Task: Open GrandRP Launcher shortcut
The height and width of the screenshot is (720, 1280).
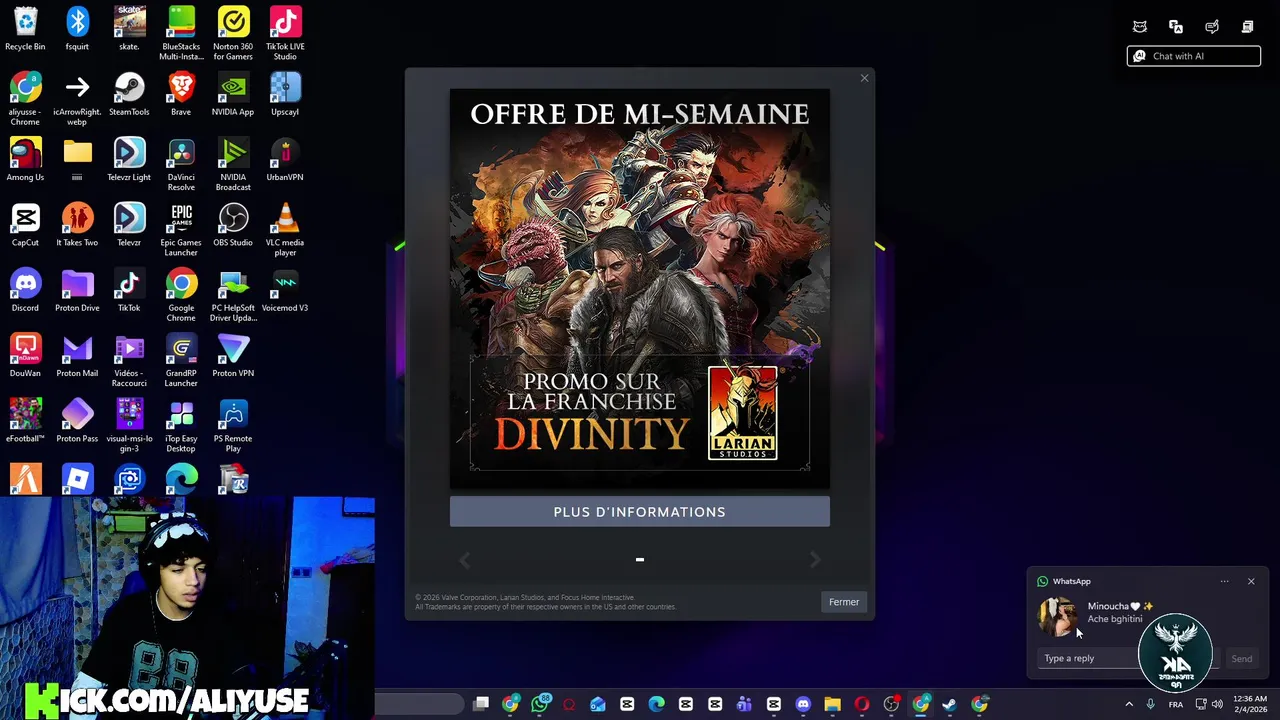Action: tap(181, 360)
